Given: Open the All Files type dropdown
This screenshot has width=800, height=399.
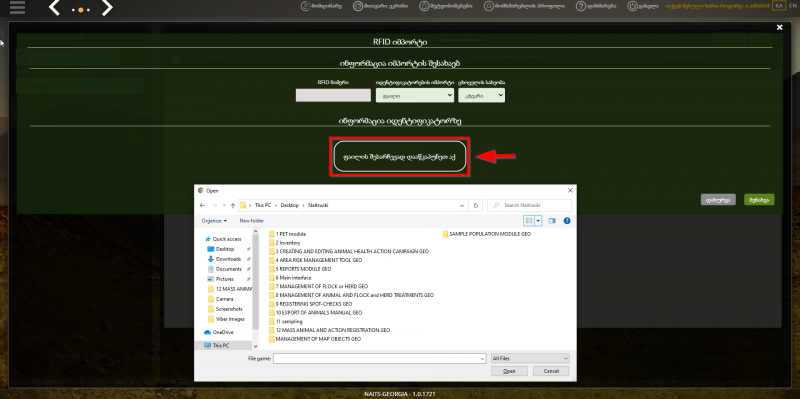Looking at the screenshot, I should (x=530, y=359).
